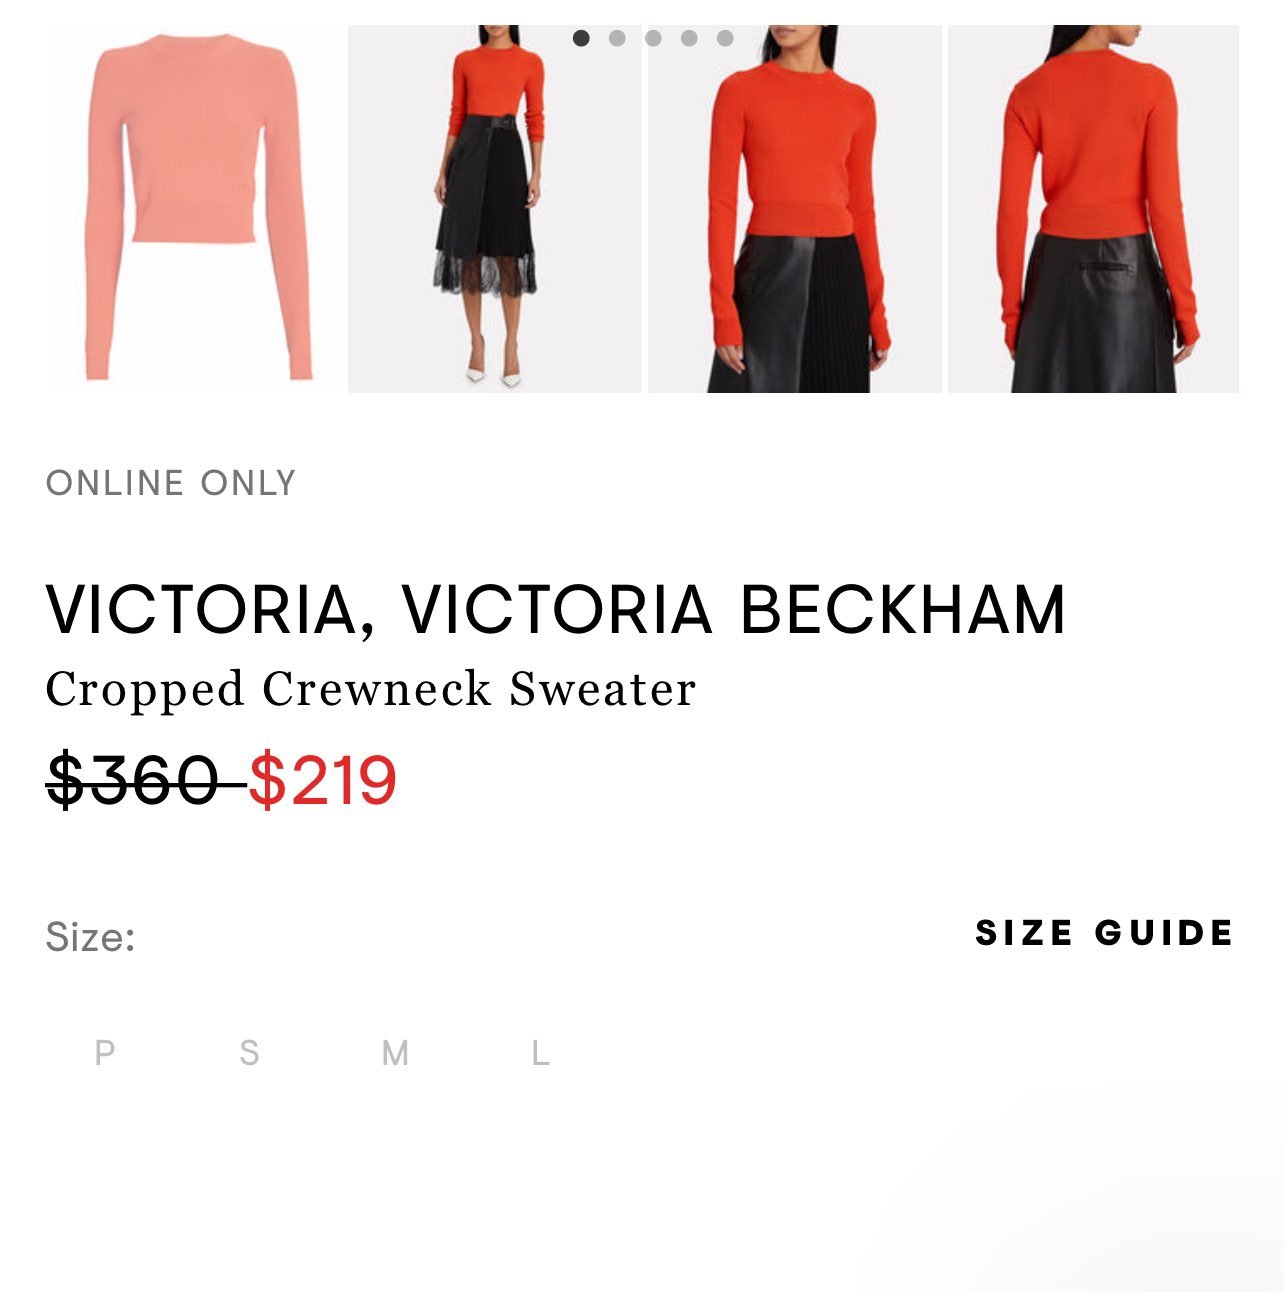Pick size L option
1284x1292 pixels.
(x=540, y=1053)
